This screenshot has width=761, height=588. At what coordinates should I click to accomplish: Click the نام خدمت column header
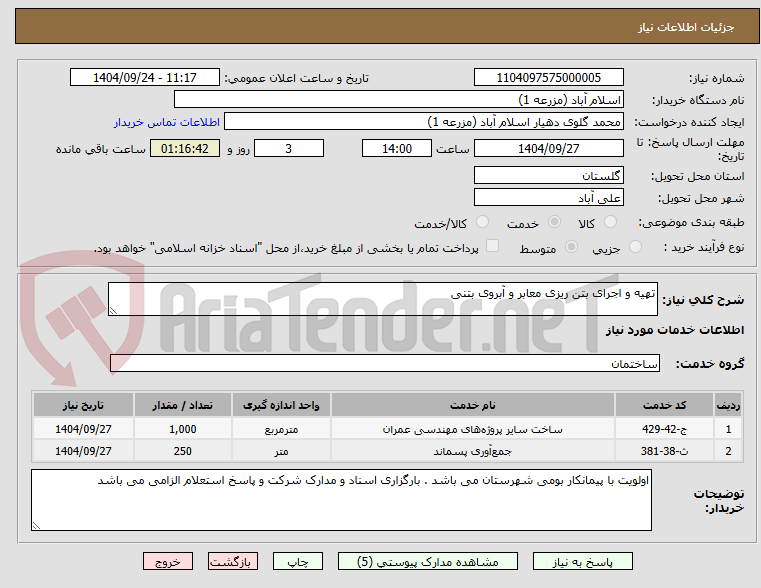click(472, 405)
